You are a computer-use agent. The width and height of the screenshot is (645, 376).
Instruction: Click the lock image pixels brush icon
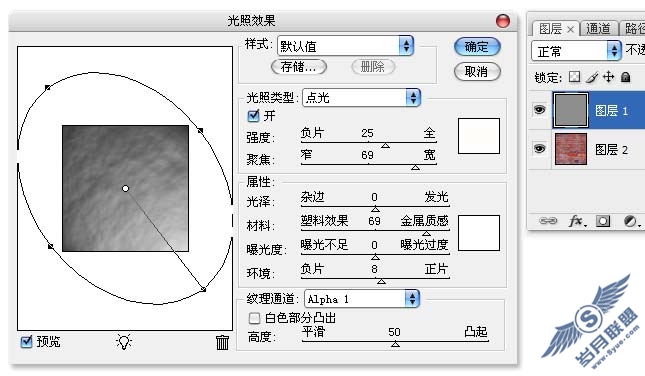(592, 77)
